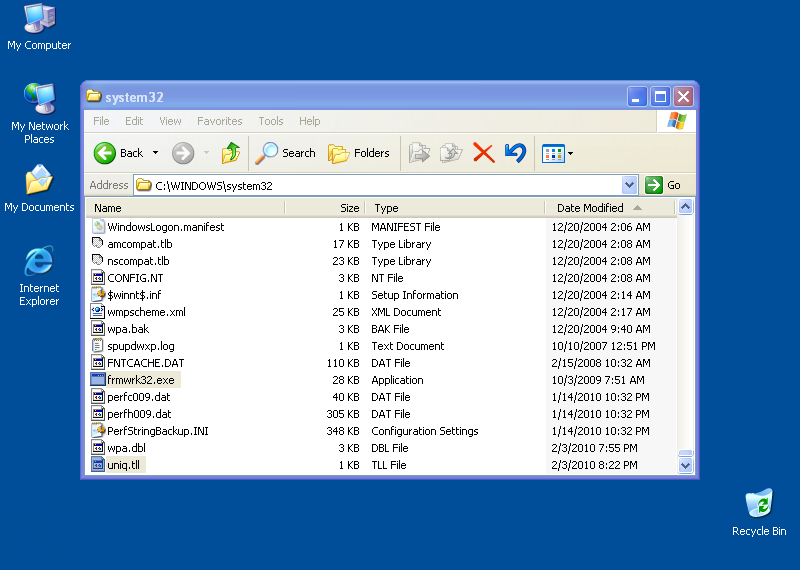This screenshot has width=800, height=570.
Task: Click the '2/3/2010 8:22 PM' date cell
Action: point(594,465)
